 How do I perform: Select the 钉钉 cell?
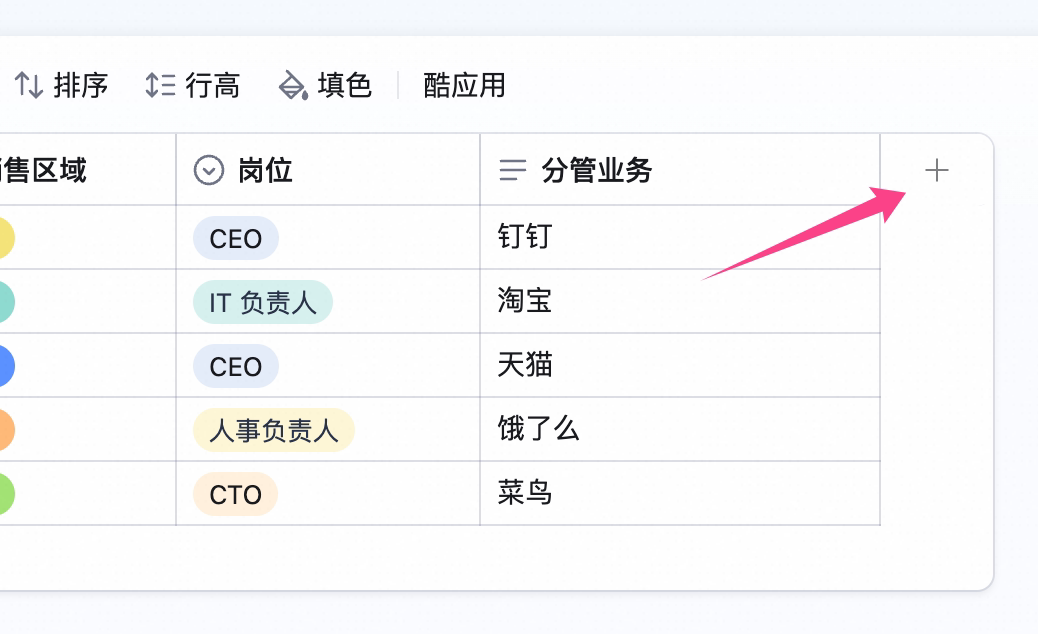[680, 237]
